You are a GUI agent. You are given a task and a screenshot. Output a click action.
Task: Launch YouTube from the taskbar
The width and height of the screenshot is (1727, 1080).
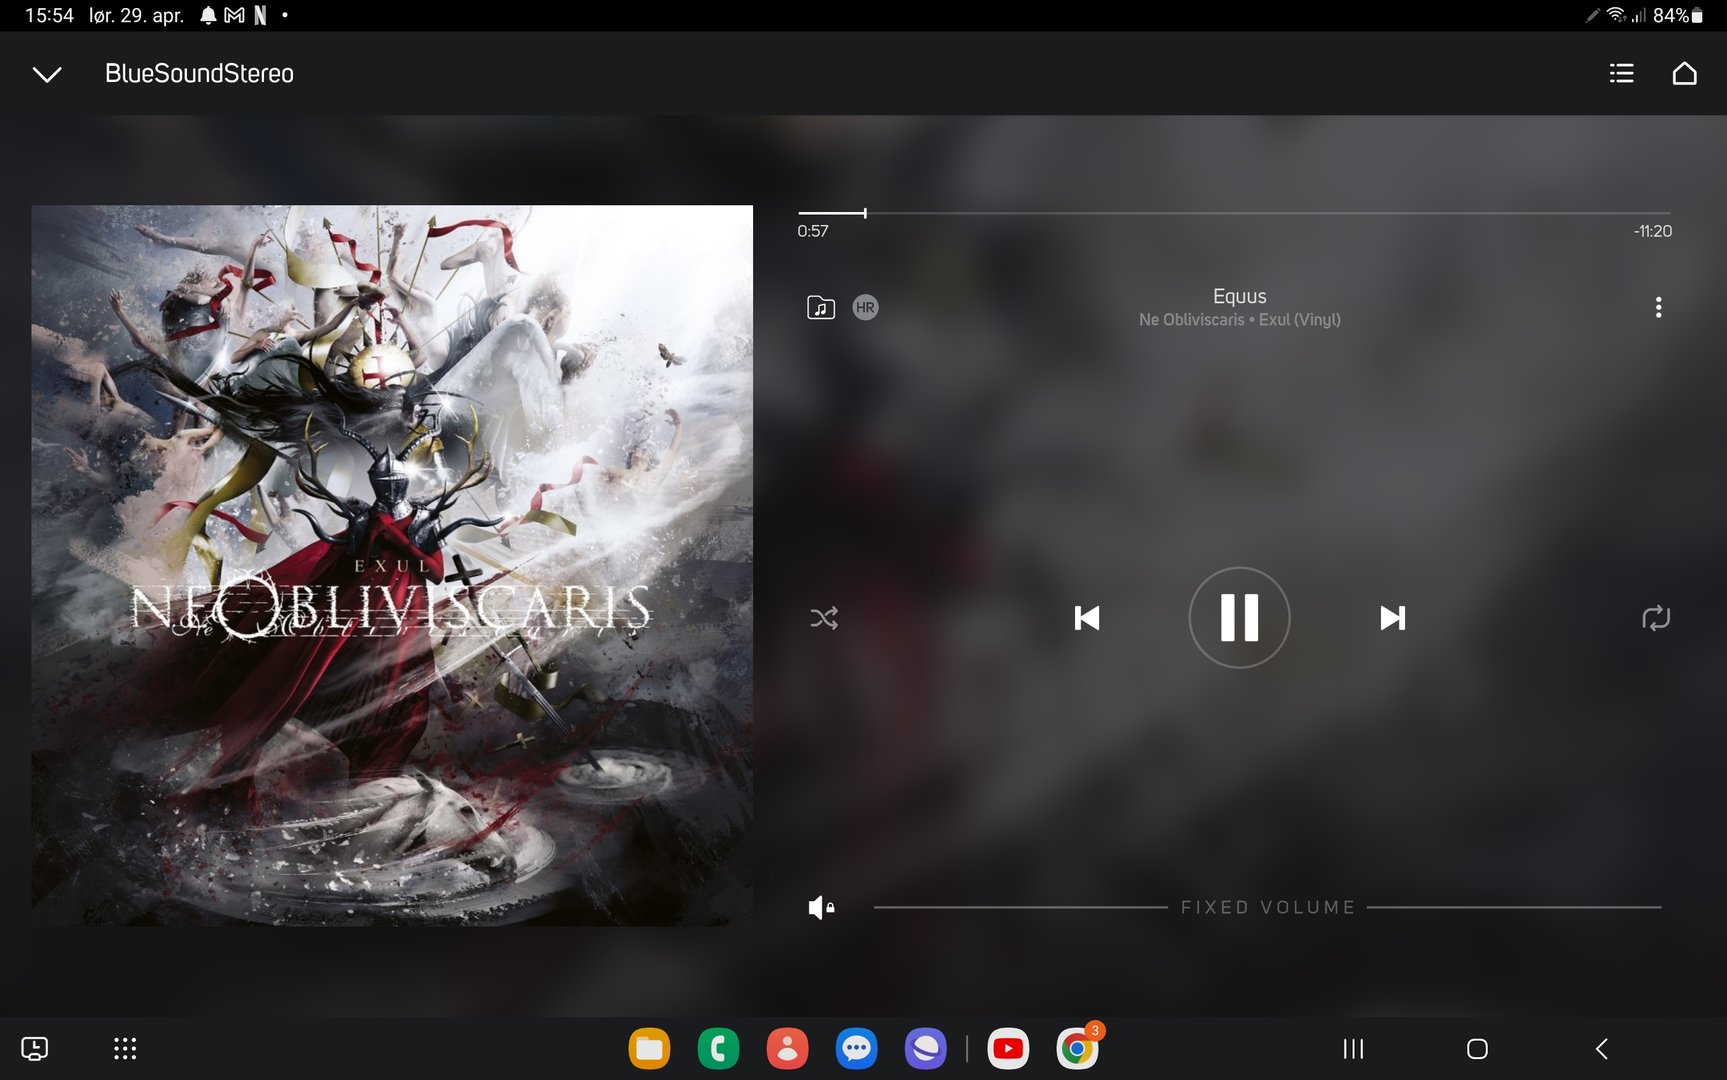point(1008,1048)
